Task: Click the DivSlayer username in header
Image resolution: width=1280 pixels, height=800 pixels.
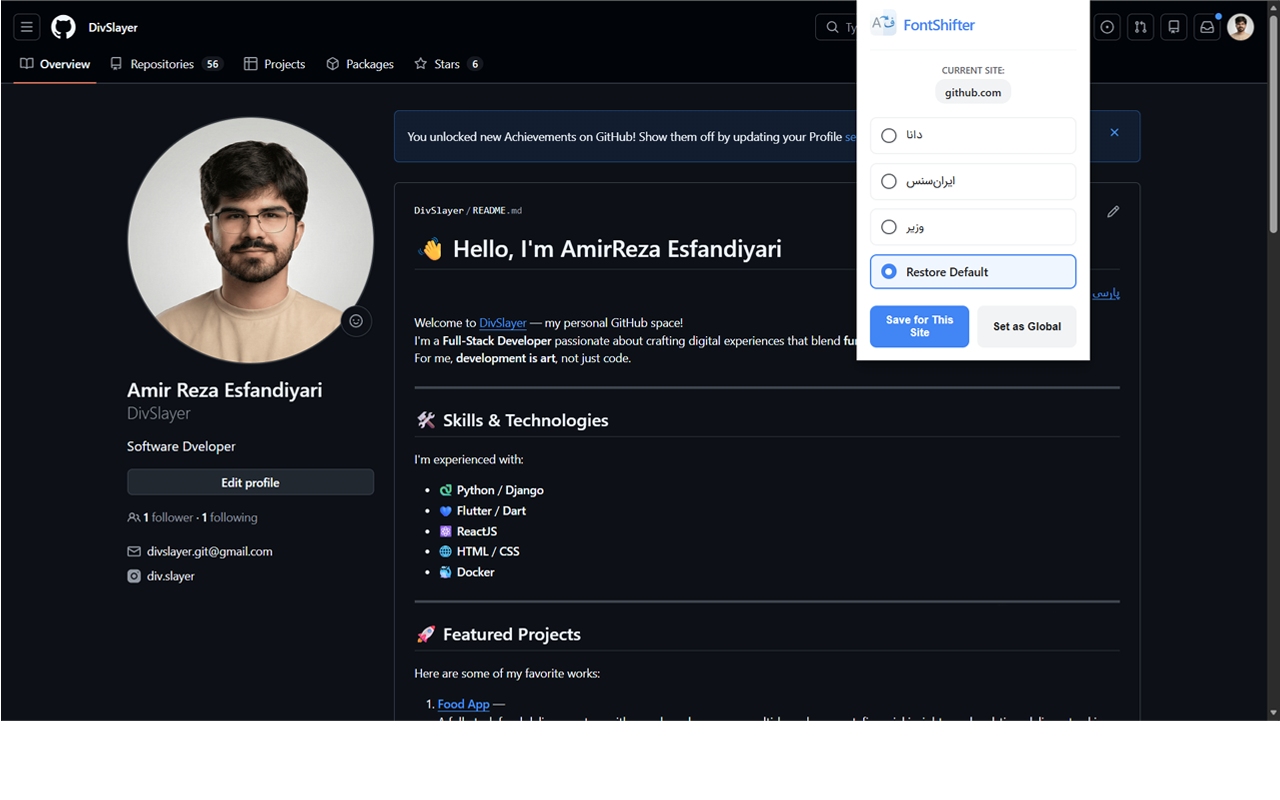Action: click(x=113, y=27)
